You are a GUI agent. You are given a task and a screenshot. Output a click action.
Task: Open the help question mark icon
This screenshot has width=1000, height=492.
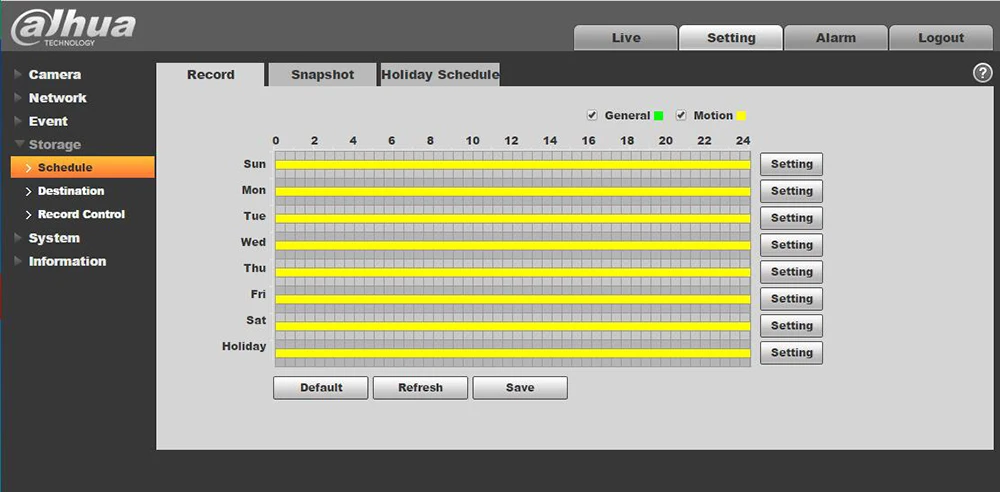(982, 73)
